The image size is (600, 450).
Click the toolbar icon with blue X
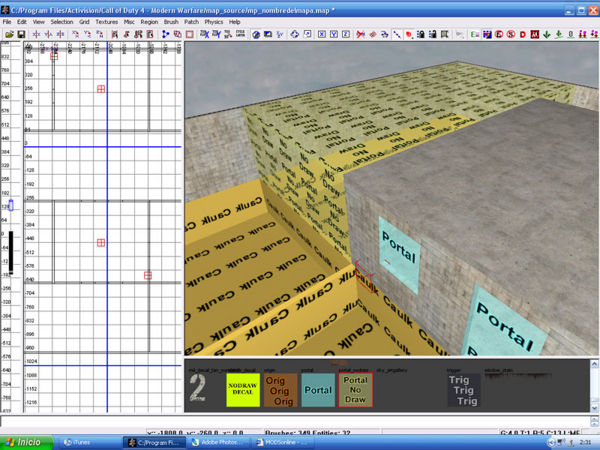(x=204, y=34)
